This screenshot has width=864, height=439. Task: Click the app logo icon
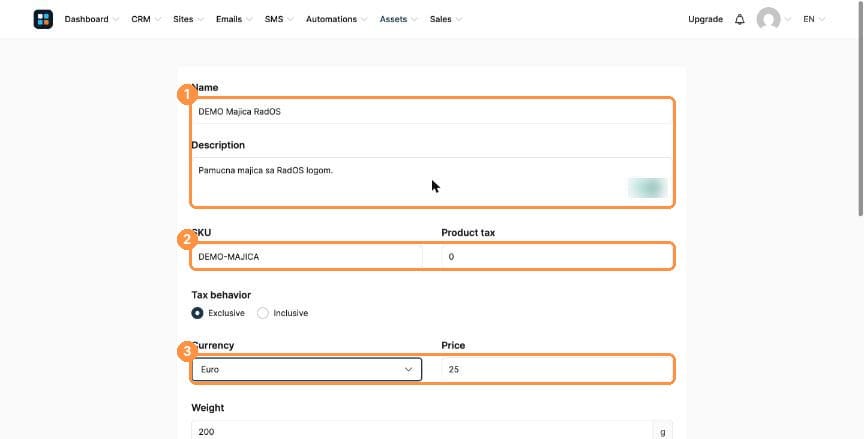point(43,19)
